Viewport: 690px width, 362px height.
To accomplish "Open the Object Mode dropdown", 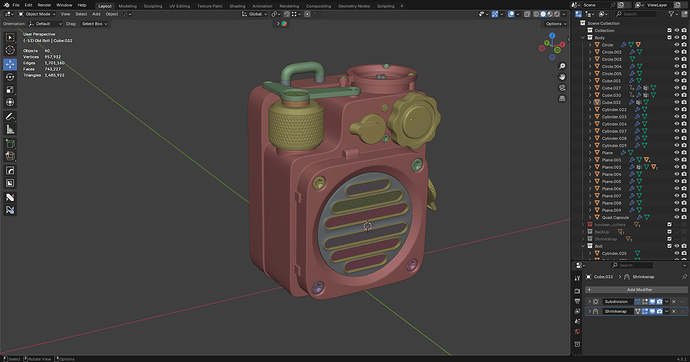I will 37,14.
